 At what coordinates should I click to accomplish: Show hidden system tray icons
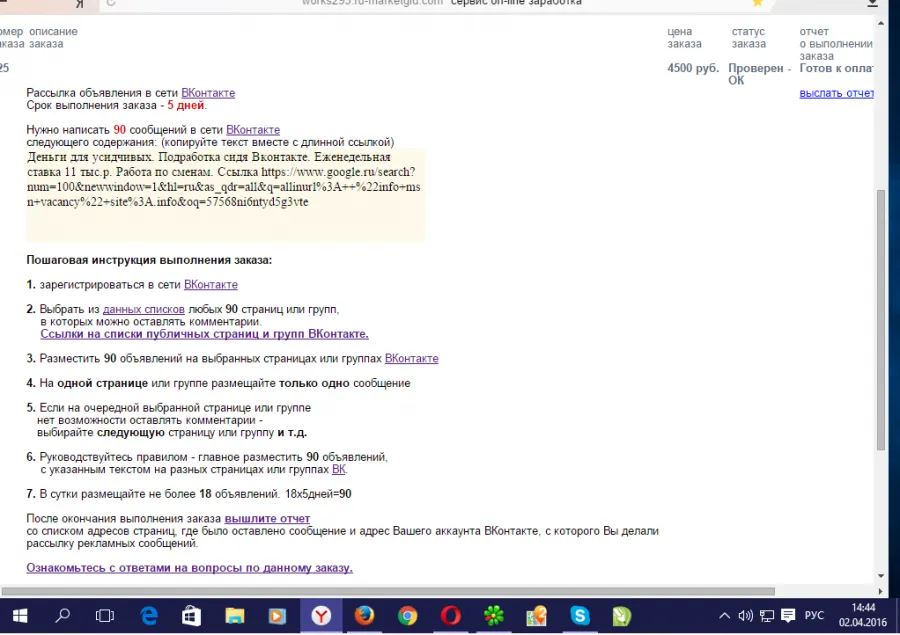pyautogui.click(x=724, y=616)
